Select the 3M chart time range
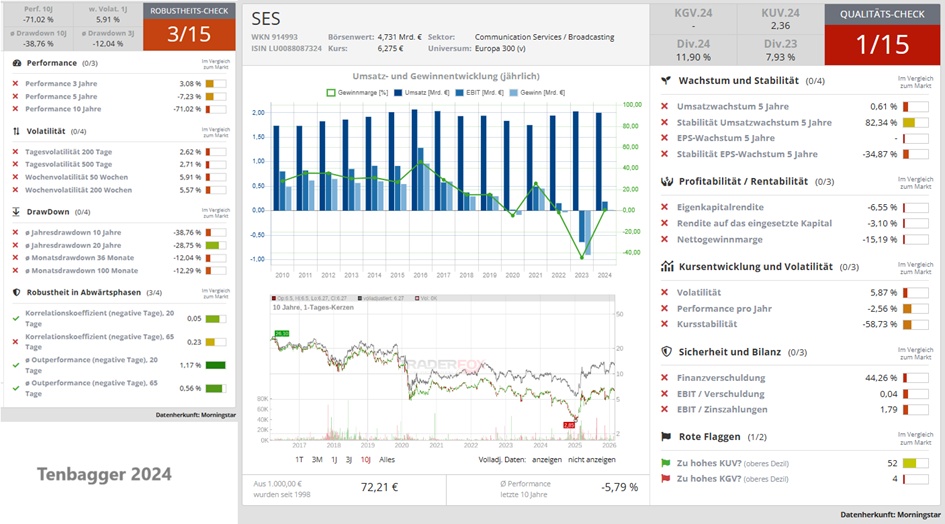Screen dimensions: 945x524 pos(318,459)
